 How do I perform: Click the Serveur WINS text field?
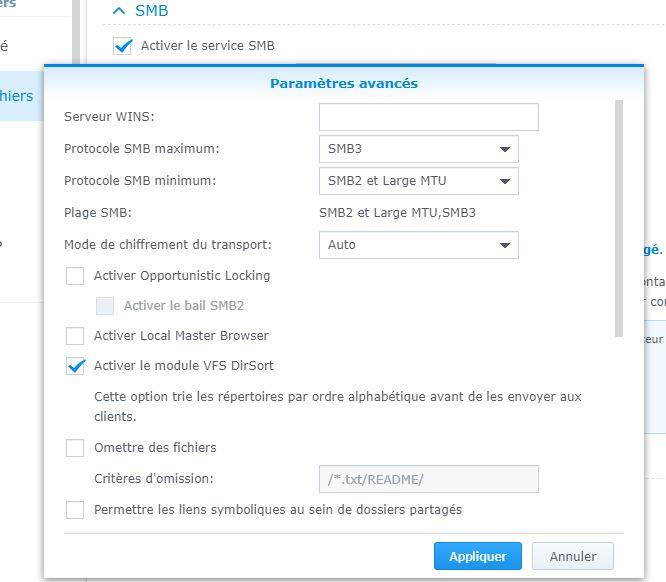click(x=428, y=117)
